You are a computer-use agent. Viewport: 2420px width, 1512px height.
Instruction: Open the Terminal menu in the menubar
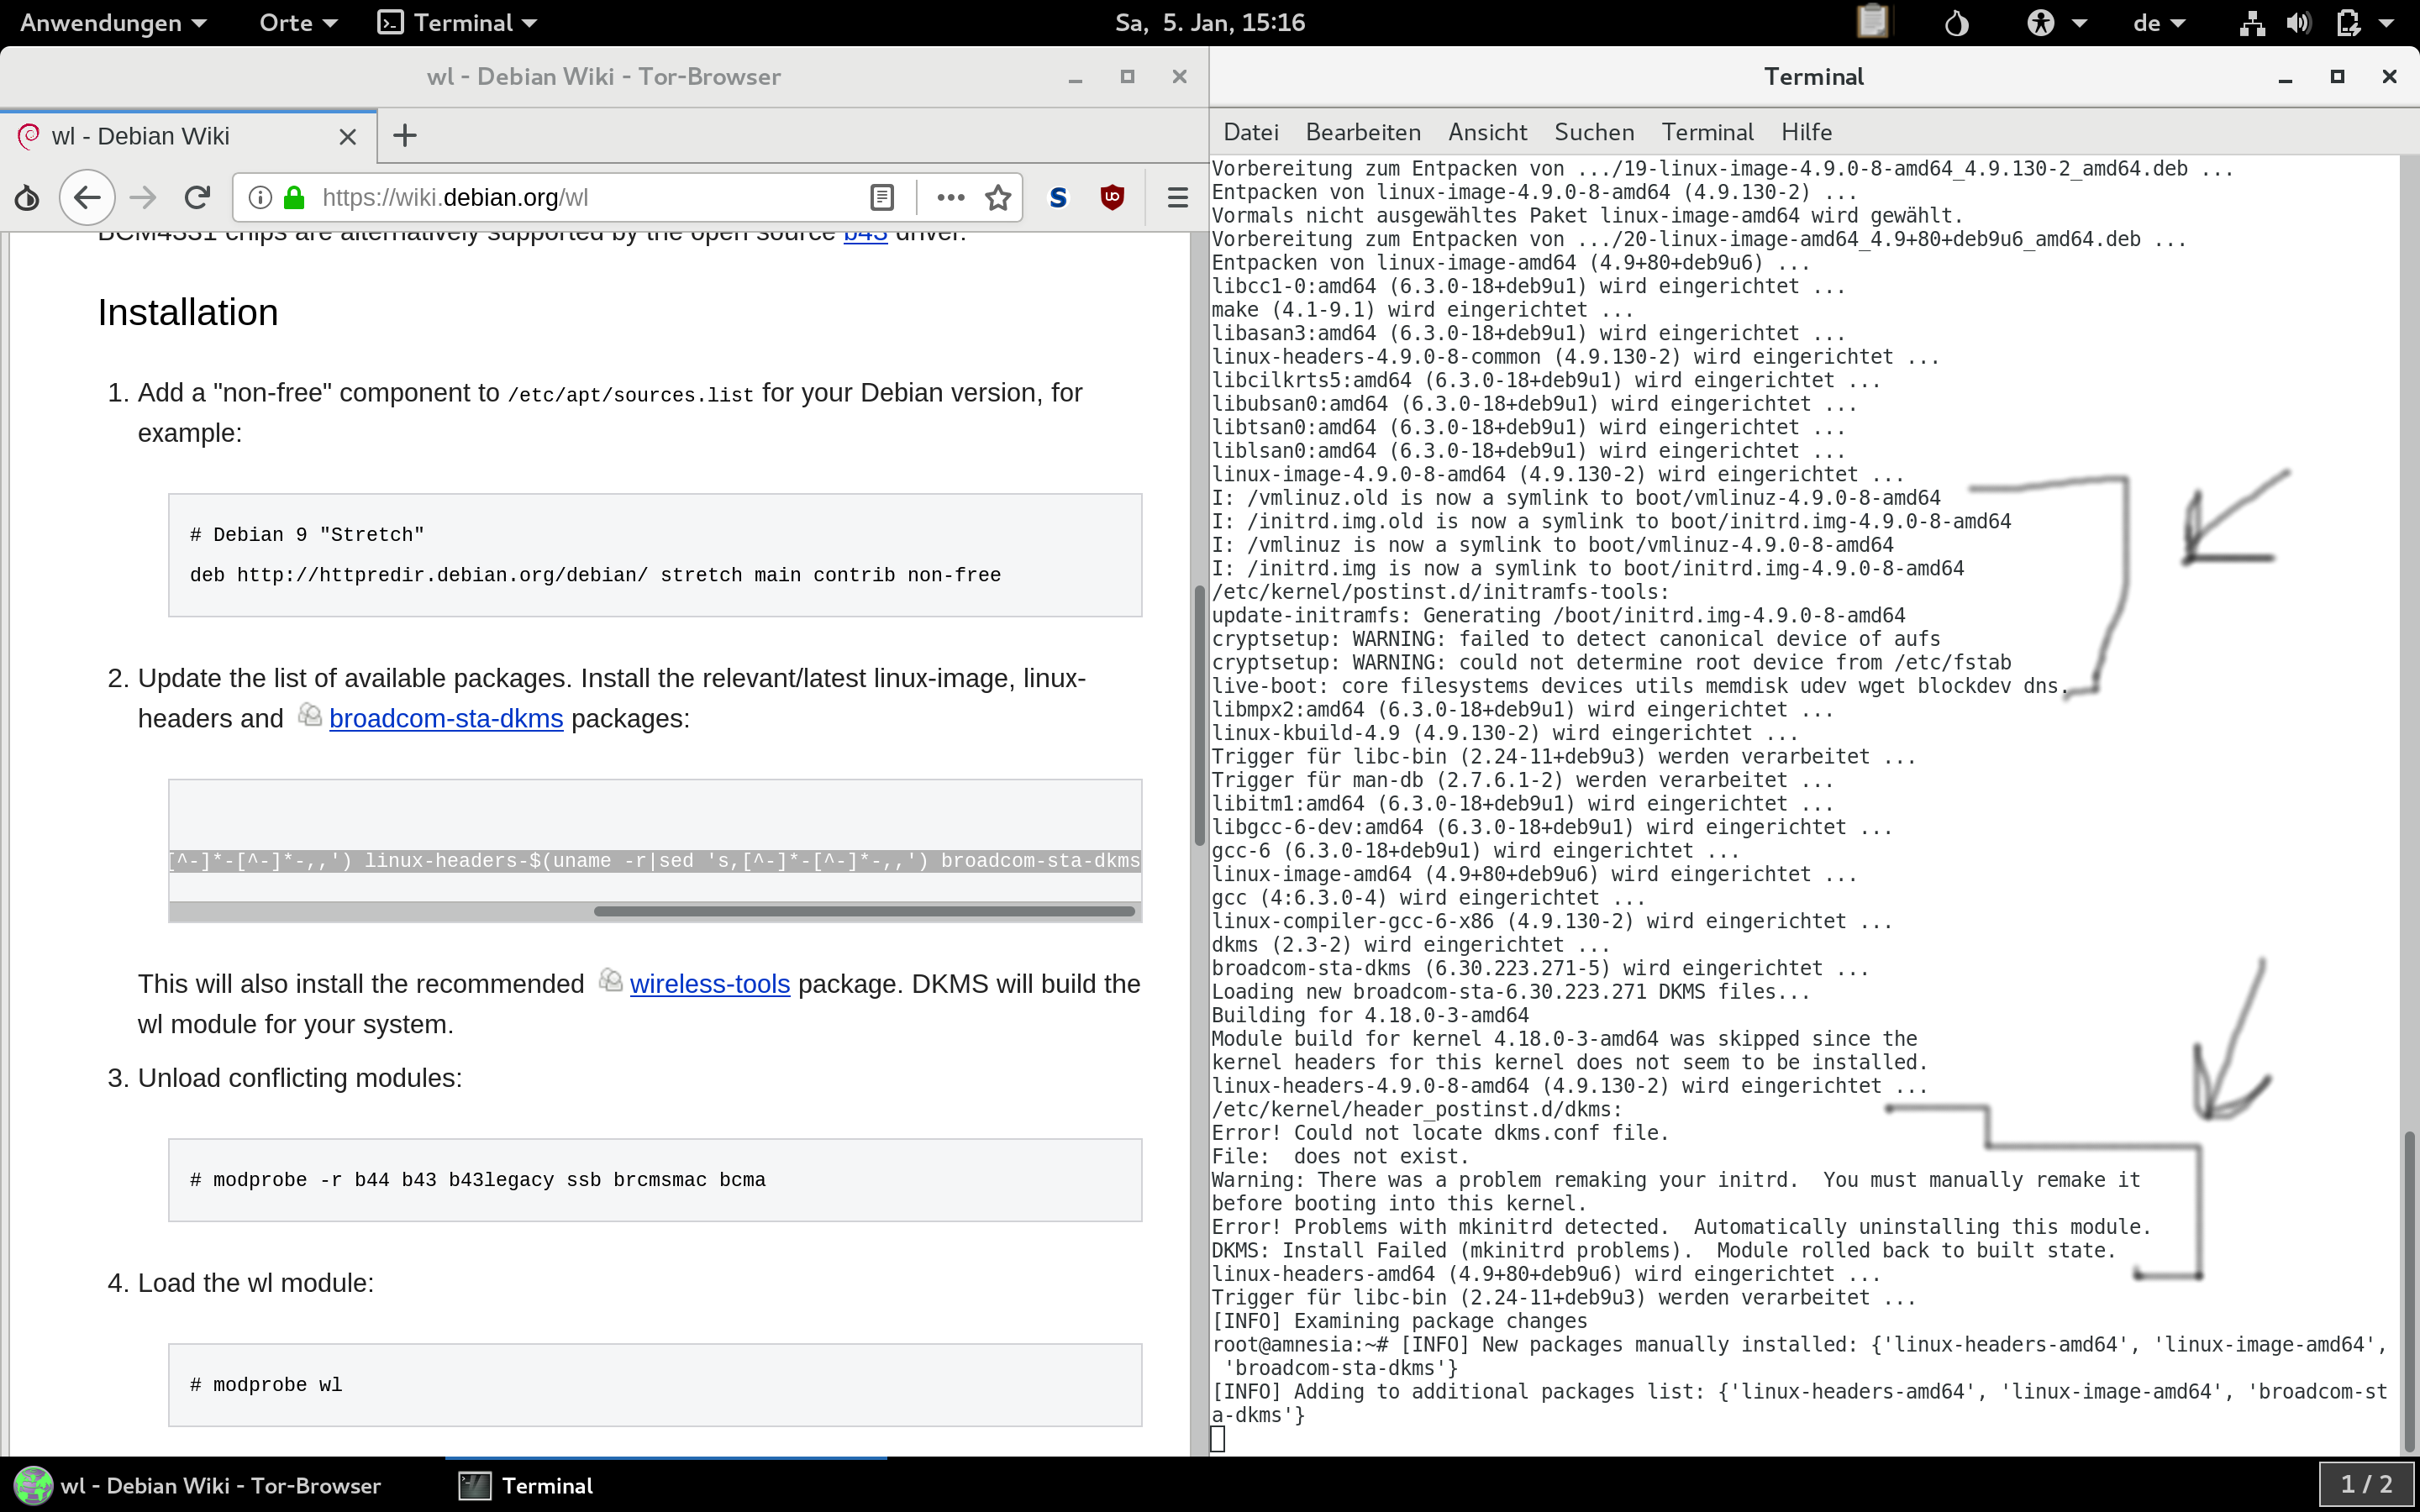[1707, 132]
